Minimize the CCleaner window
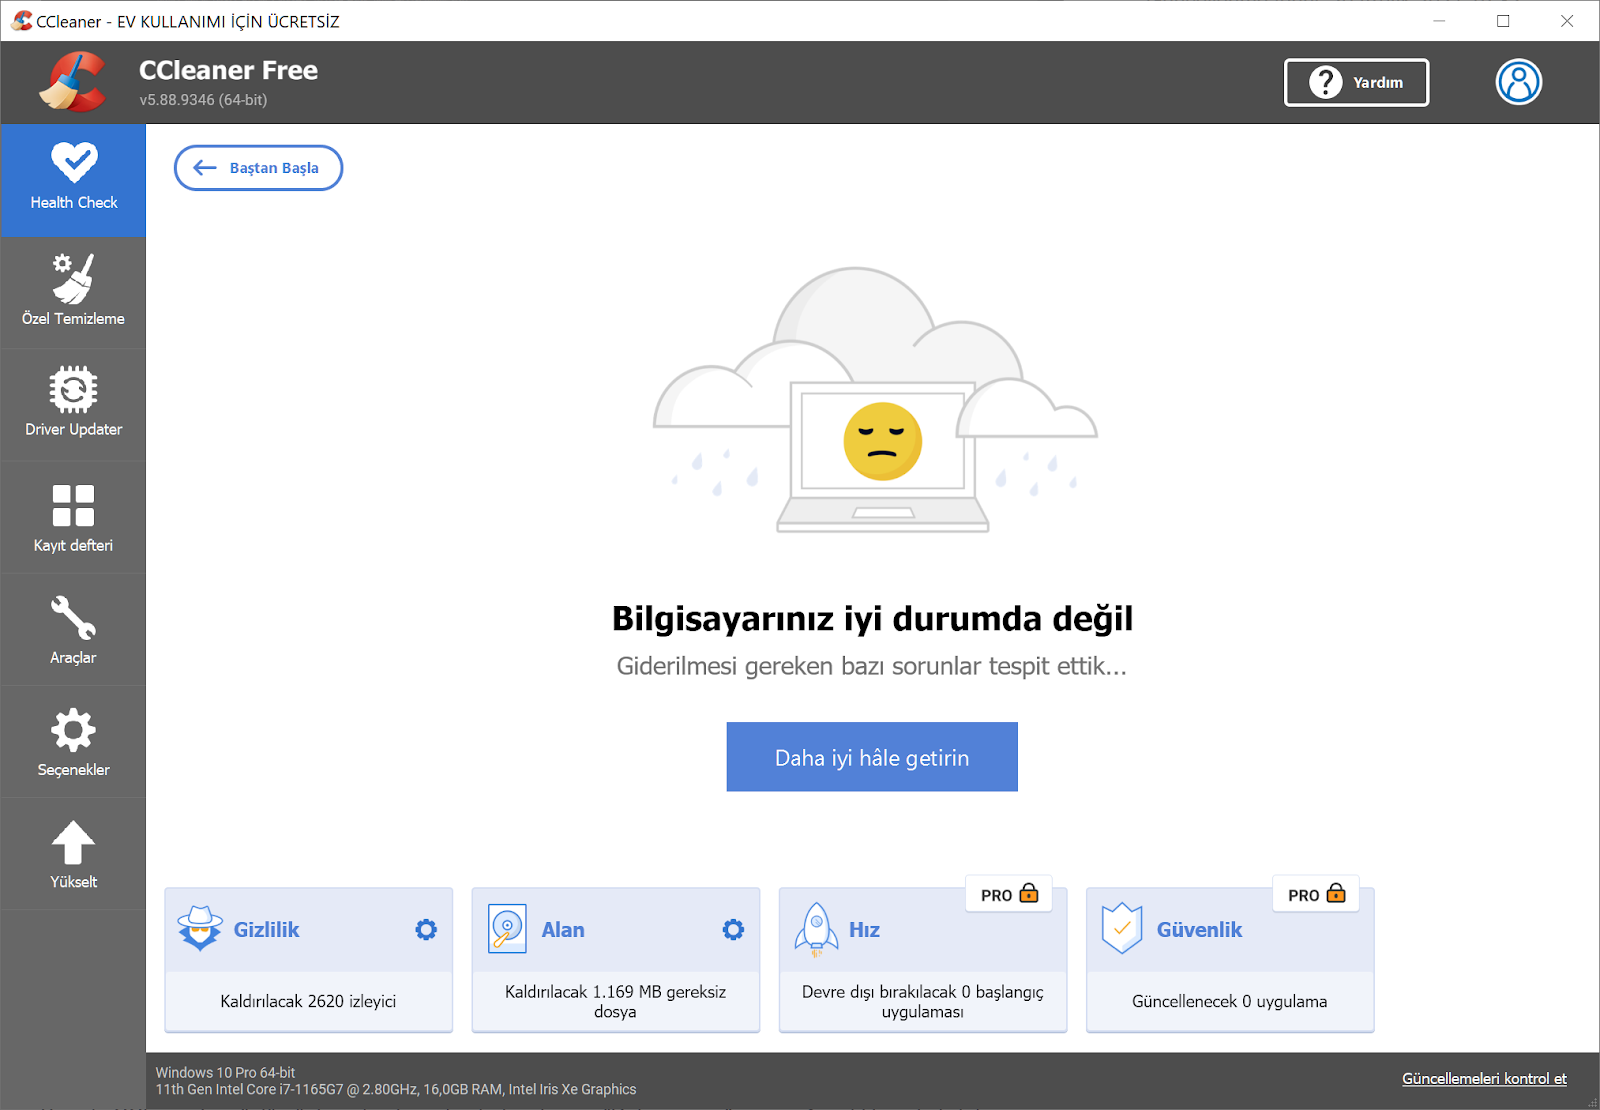This screenshot has height=1110, width=1600. tap(1439, 21)
